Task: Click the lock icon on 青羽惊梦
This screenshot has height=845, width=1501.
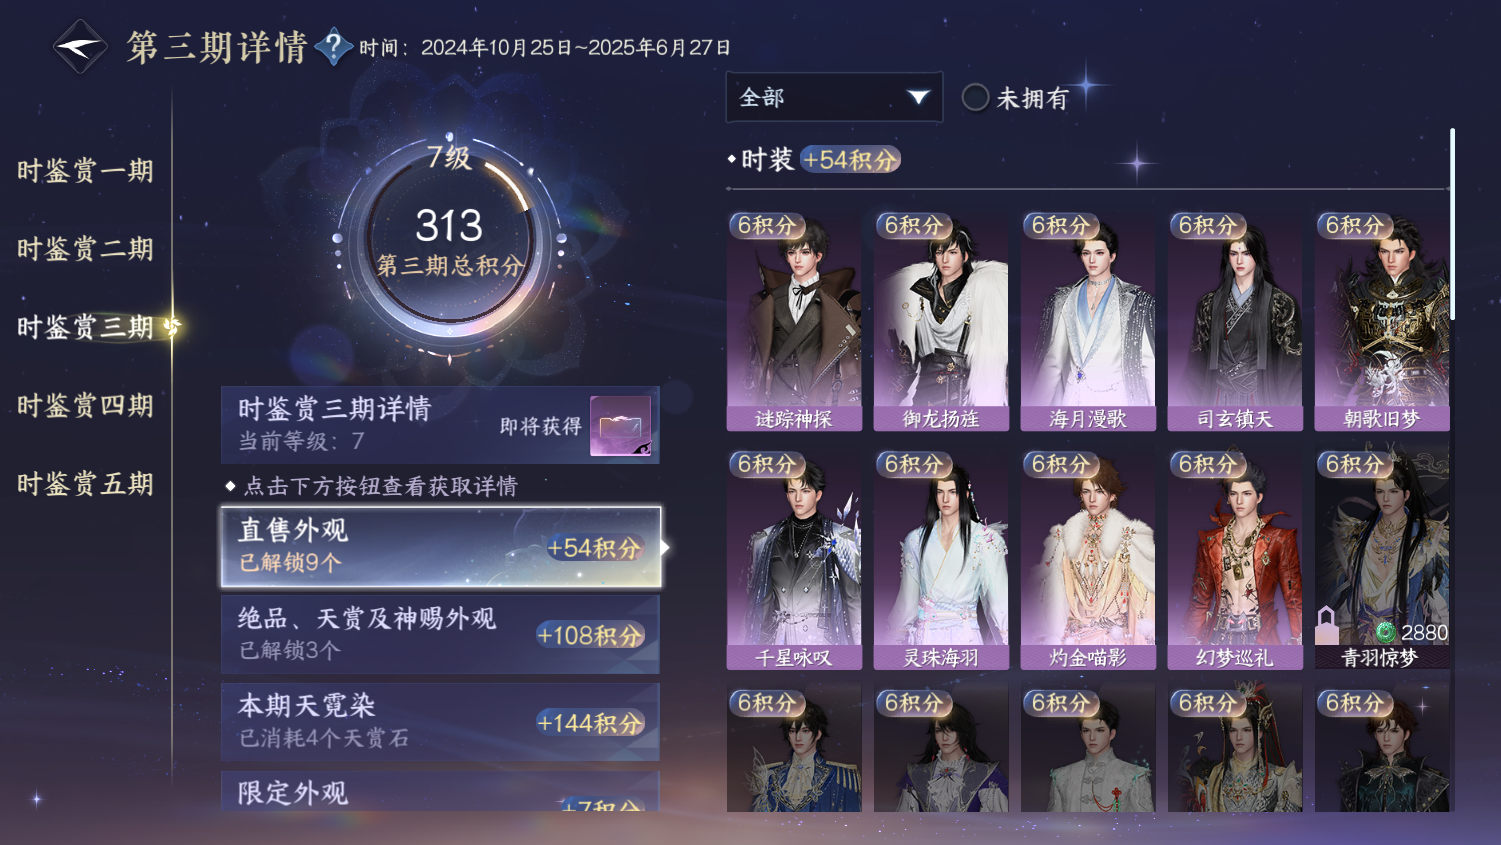Action: (1326, 625)
